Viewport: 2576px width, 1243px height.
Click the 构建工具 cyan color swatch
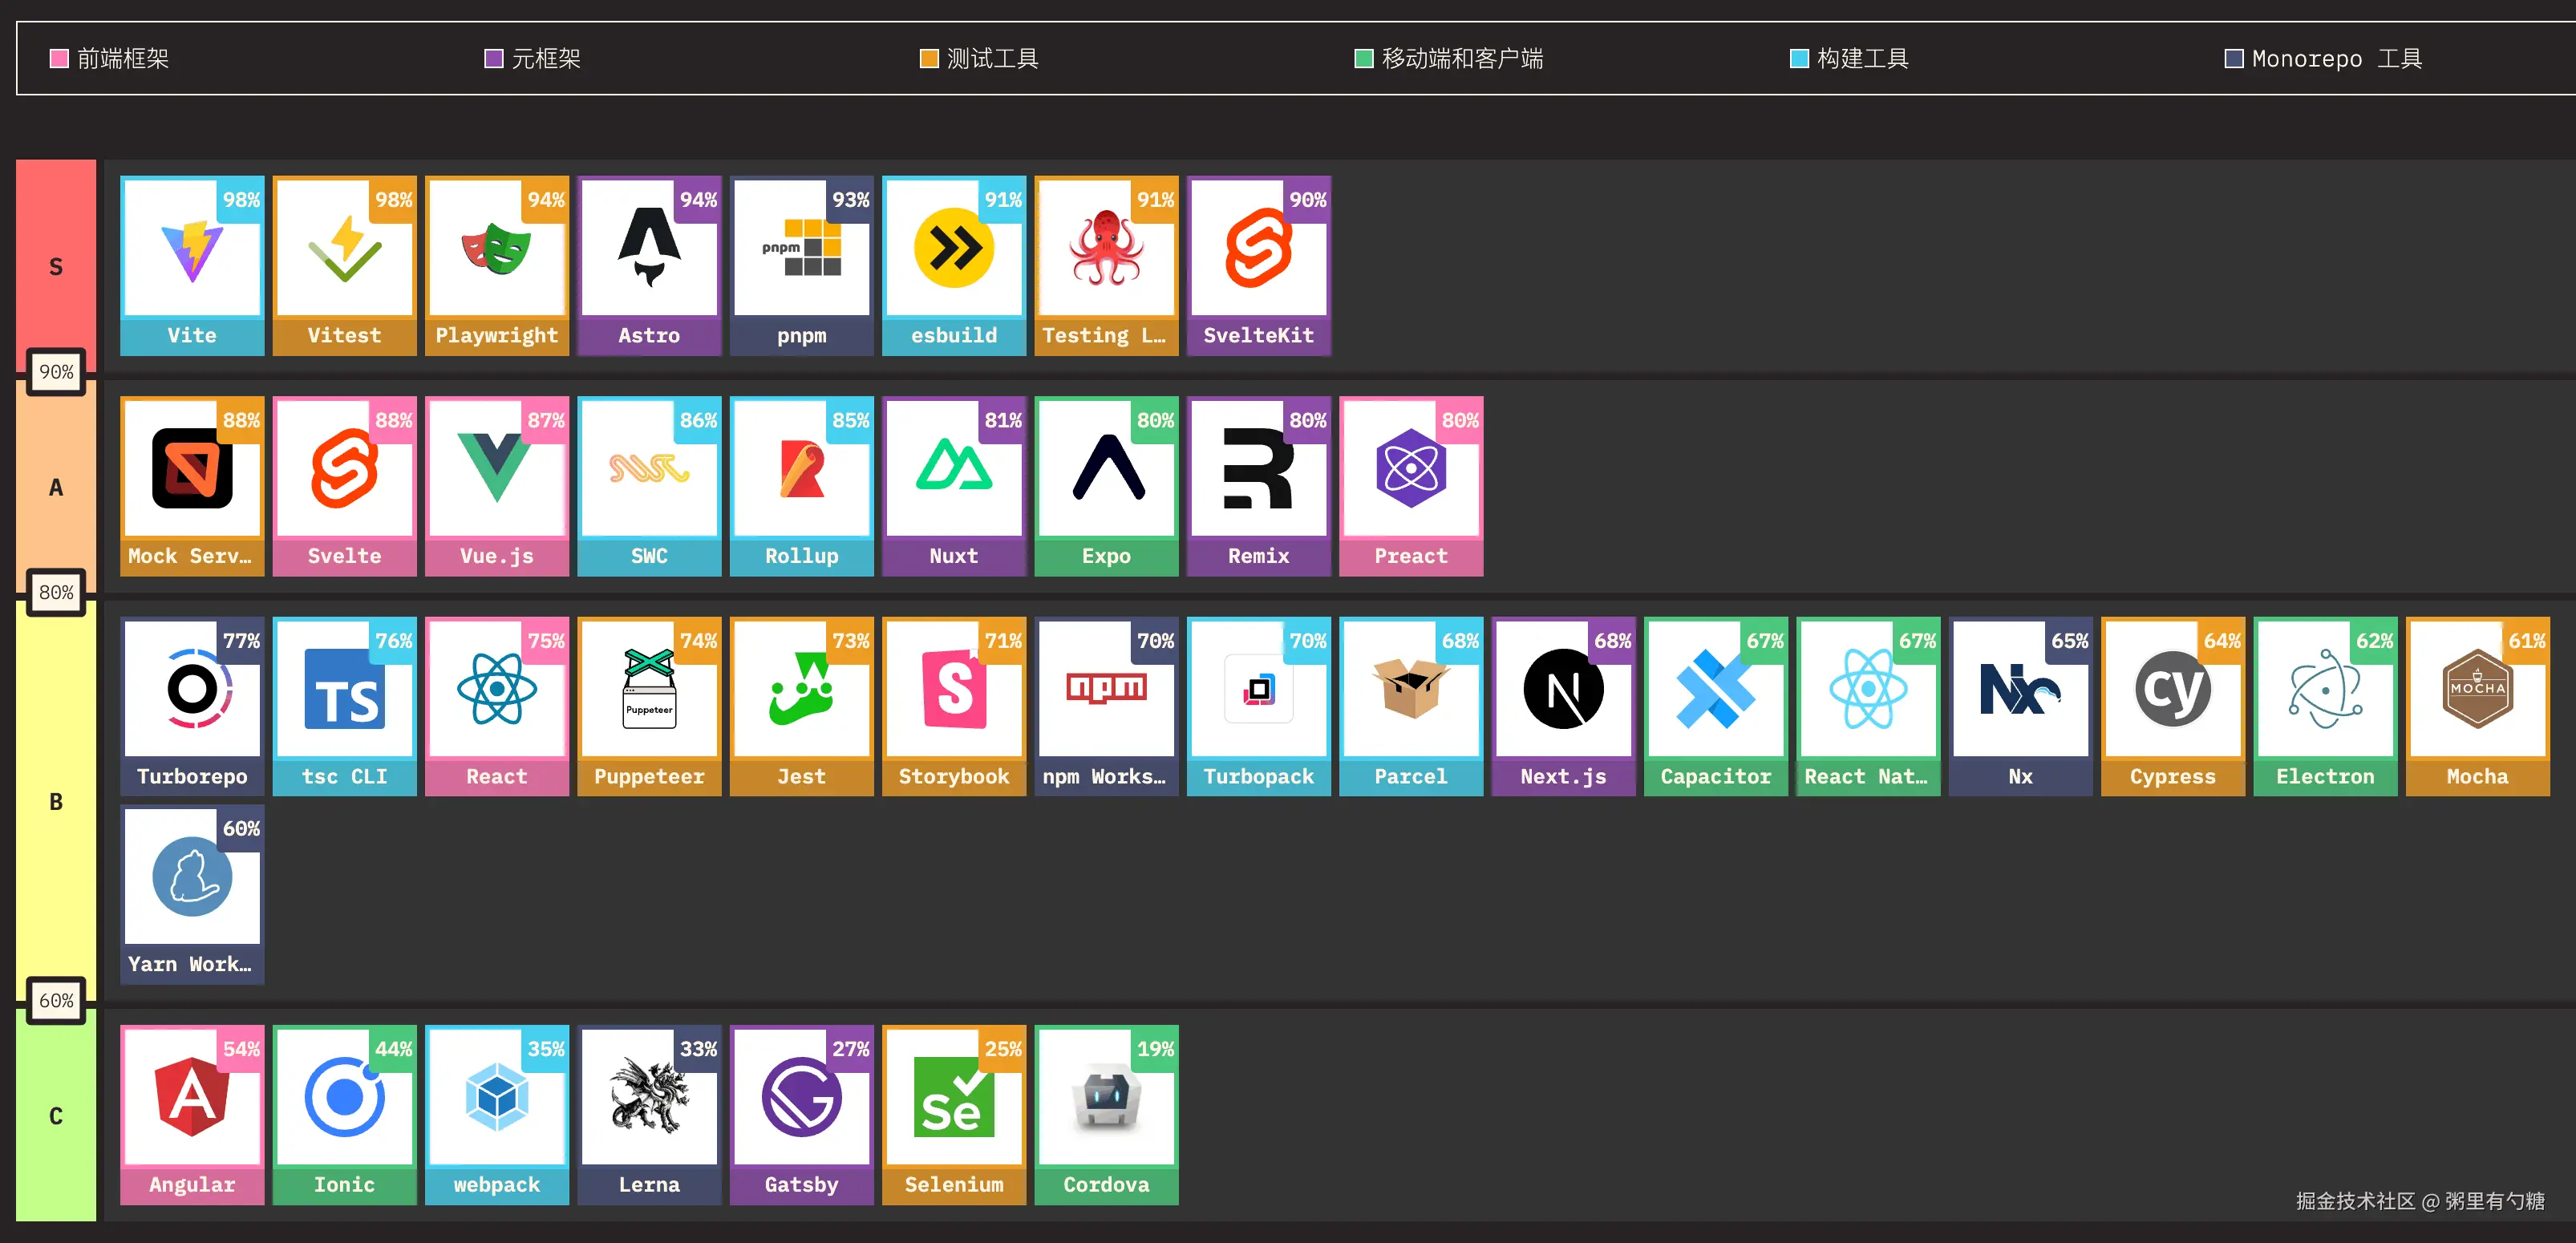(x=1798, y=59)
